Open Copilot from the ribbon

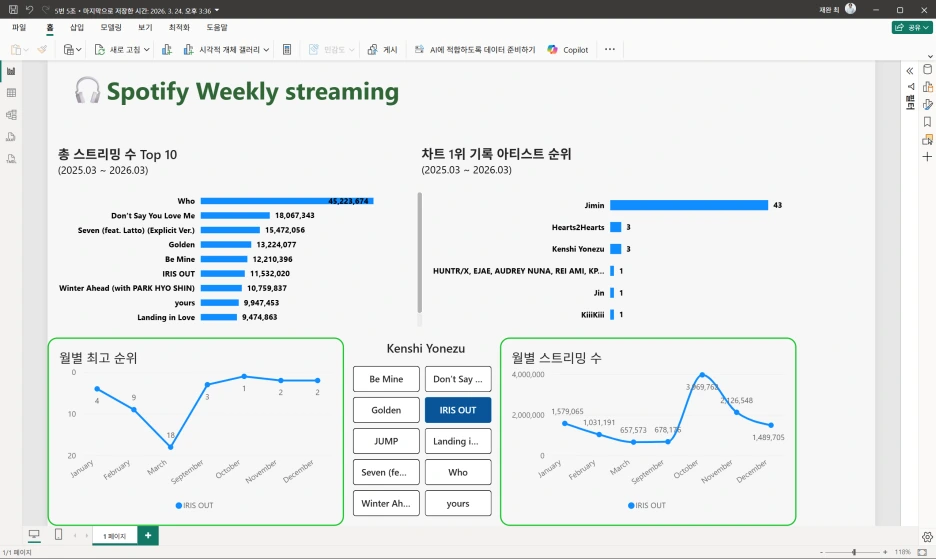click(x=568, y=50)
